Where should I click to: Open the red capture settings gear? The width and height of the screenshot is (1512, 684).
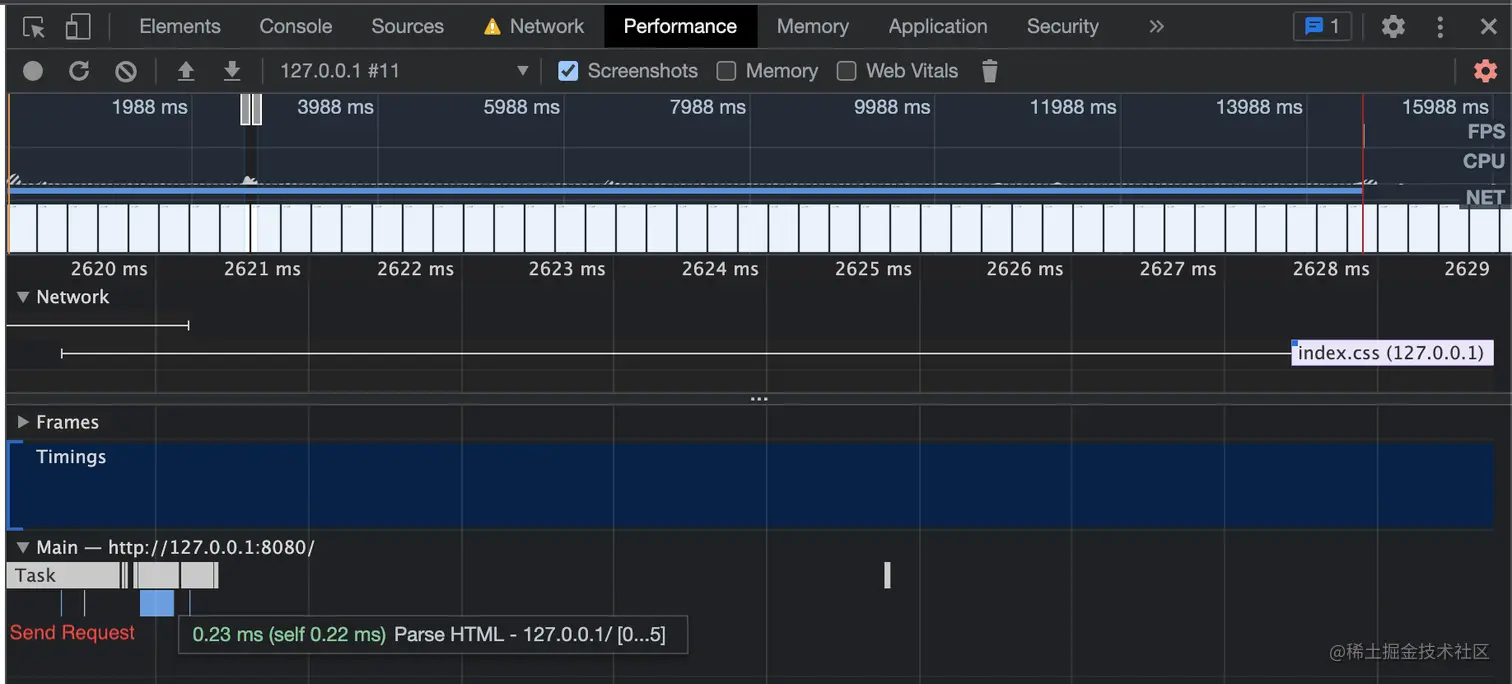(x=1485, y=71)
